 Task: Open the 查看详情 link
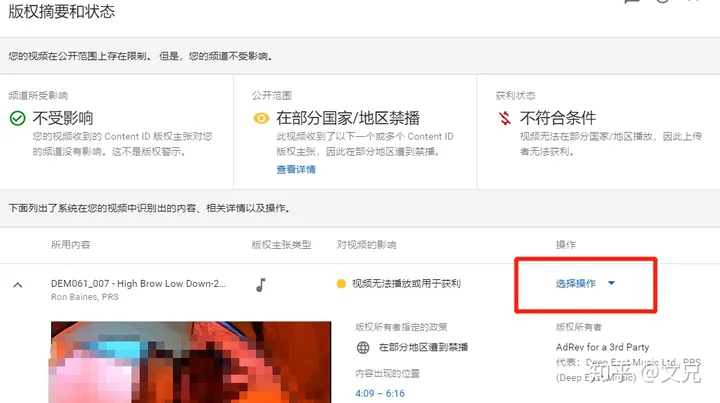[x=296, y=169]
